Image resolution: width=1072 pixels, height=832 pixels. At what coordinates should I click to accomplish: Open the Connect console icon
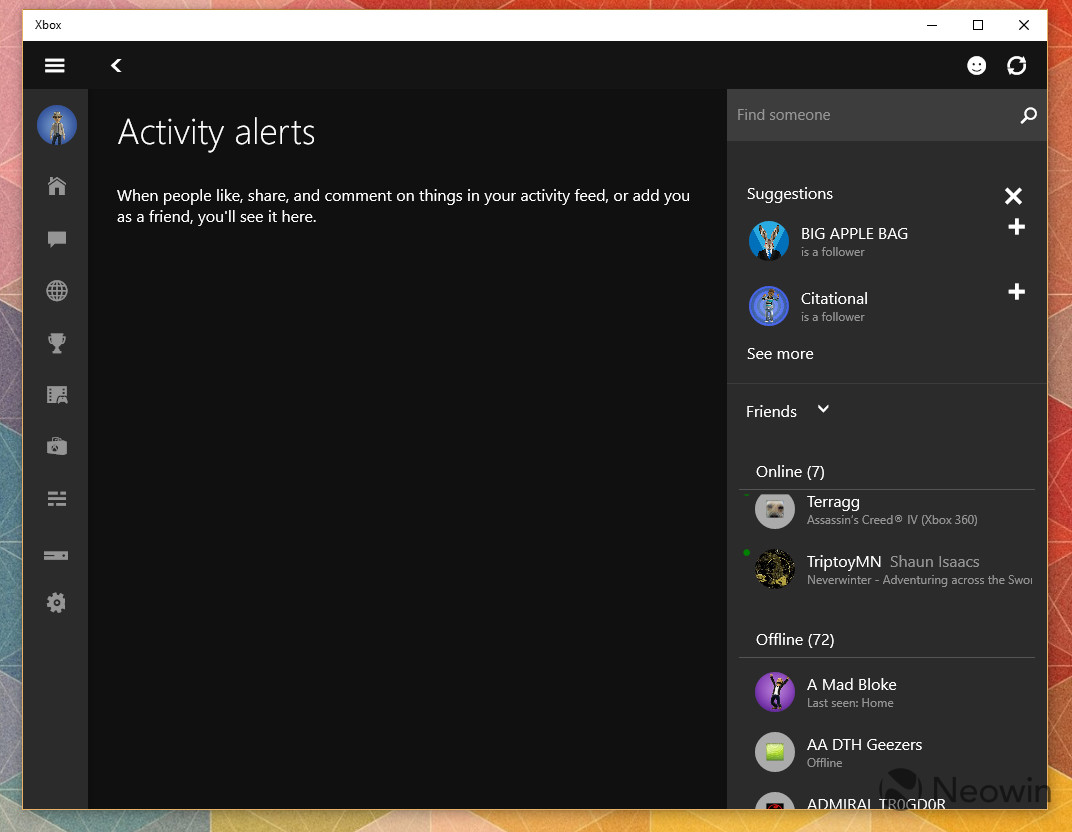pos(56,555)
